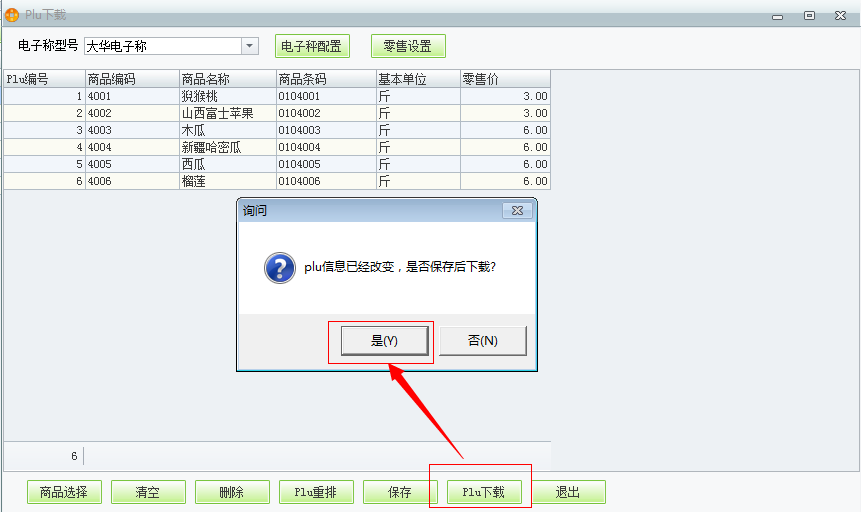Click the Plu下载 button

pyautogui.click(x=484, y=492)
